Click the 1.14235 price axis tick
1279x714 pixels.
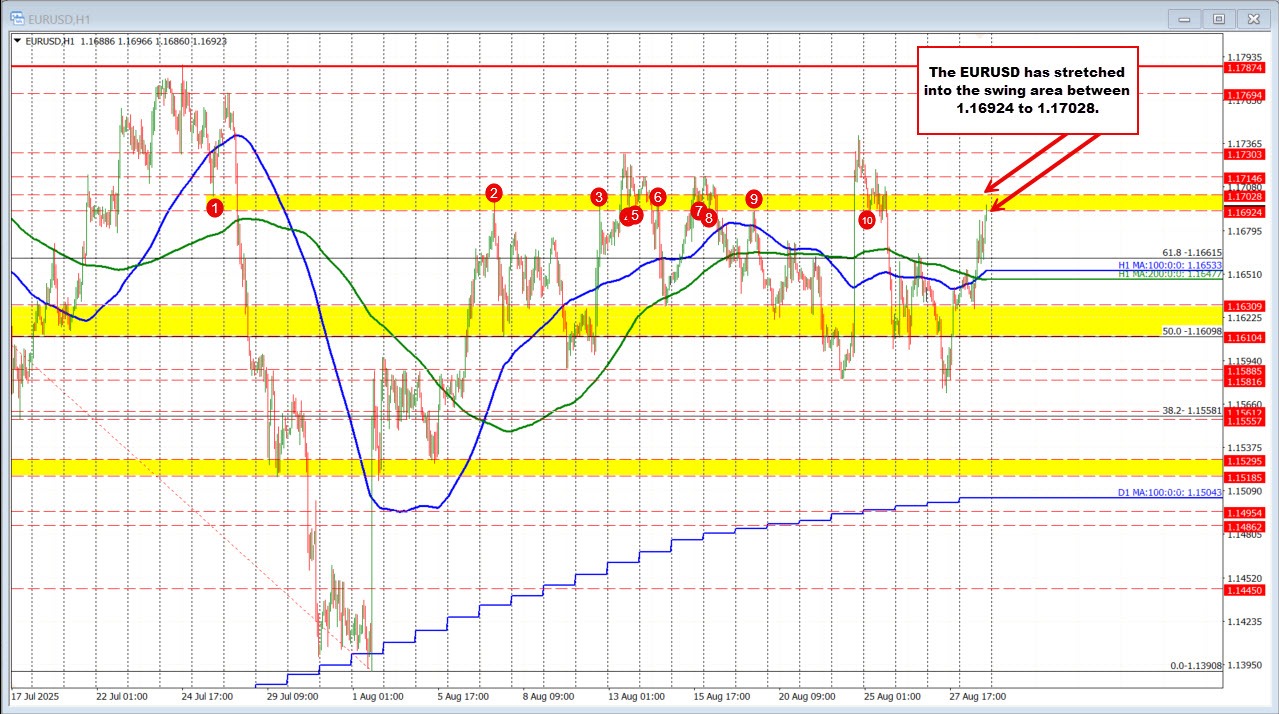[1244, 622]
